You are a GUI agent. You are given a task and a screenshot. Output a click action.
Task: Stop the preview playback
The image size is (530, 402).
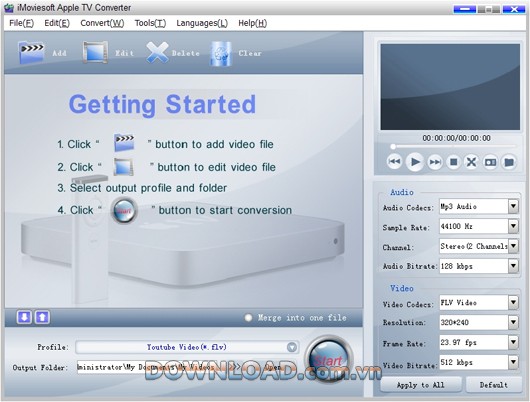tap(453, 162)
